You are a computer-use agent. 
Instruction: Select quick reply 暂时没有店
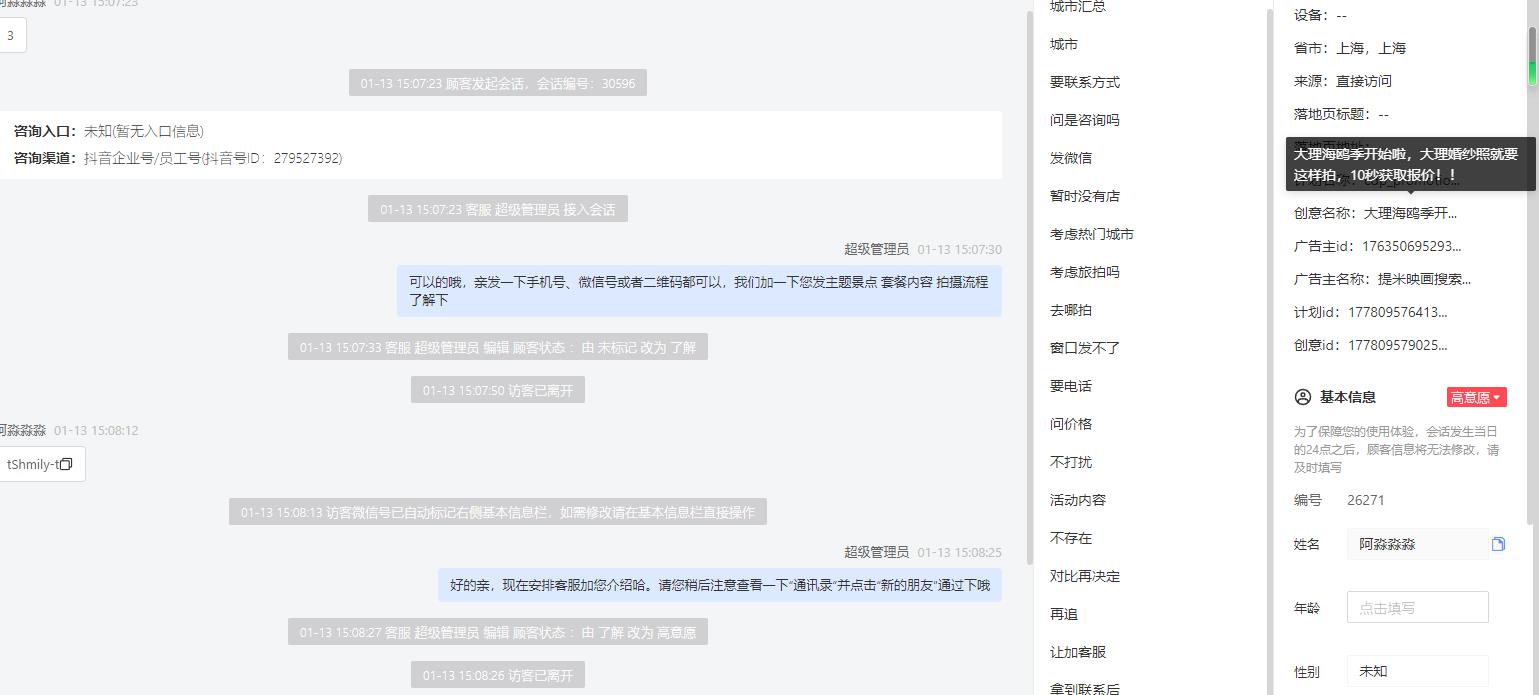coord(1085,196)
